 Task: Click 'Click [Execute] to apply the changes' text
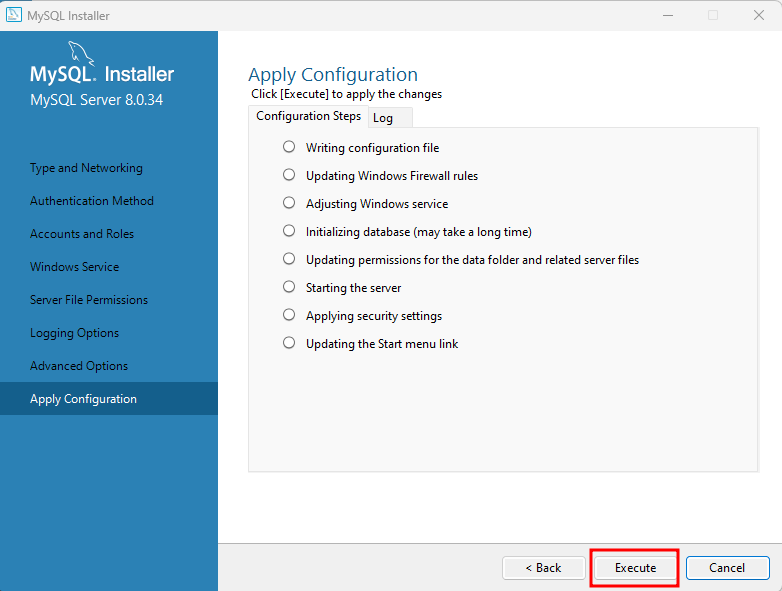(x=347, y=94)
